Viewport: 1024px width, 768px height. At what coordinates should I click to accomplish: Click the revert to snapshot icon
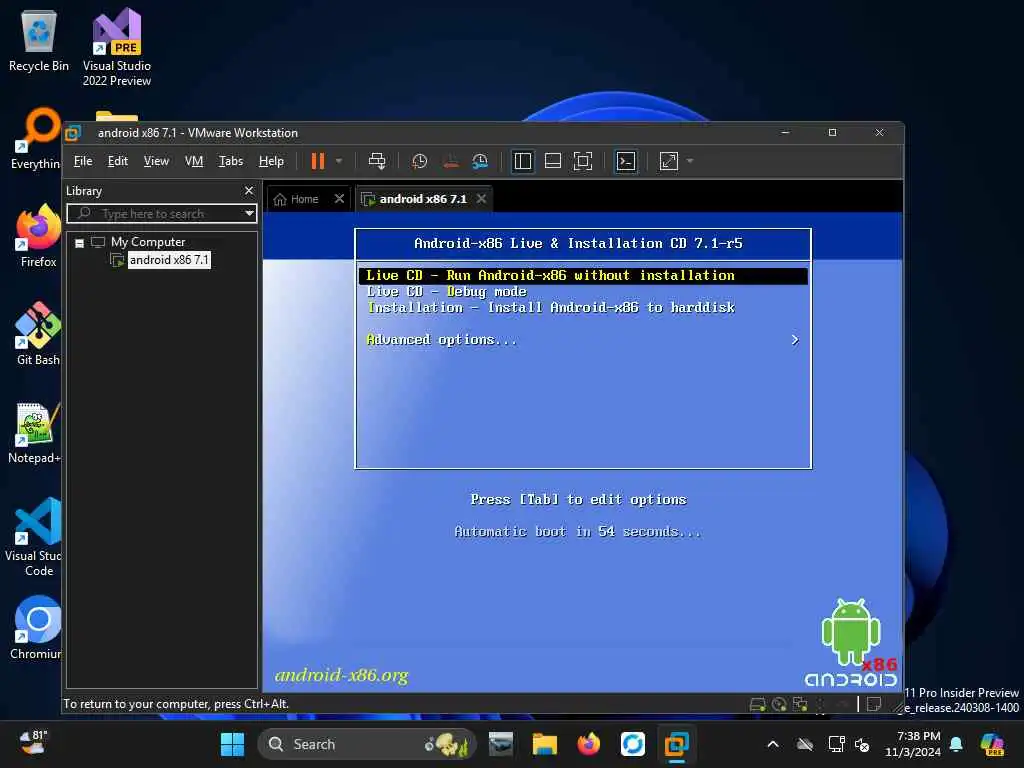451,161
